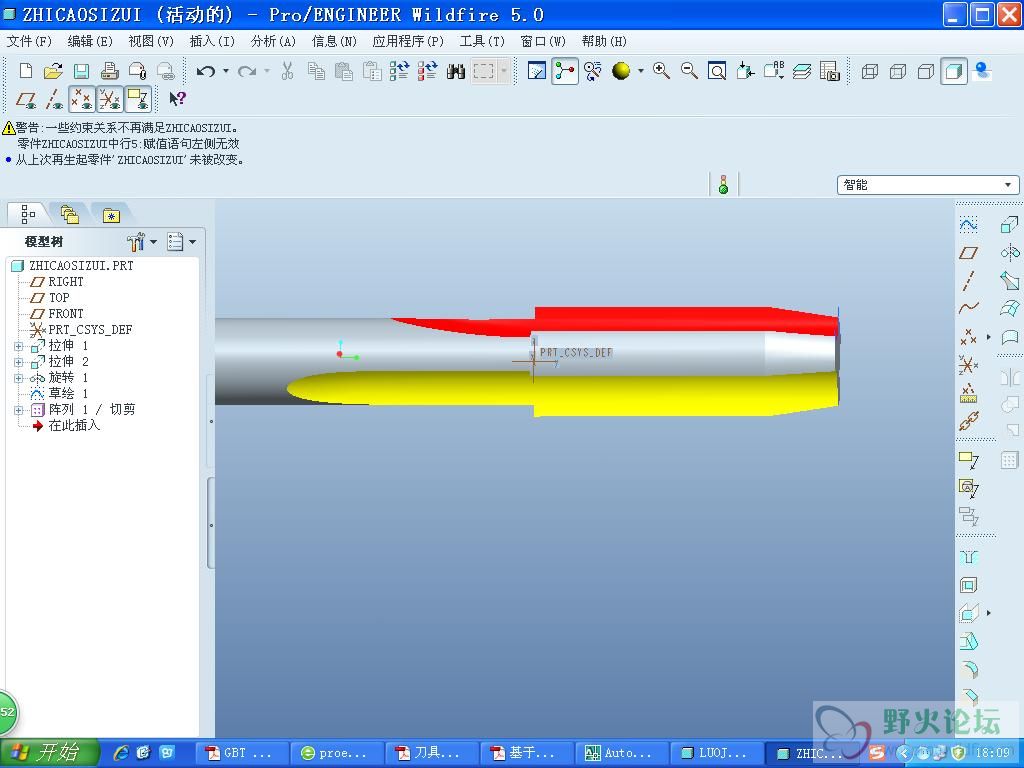Select the datum coordinate system tool on the right
Screen dimensions: 1024x768
click(x=968, y=364)
